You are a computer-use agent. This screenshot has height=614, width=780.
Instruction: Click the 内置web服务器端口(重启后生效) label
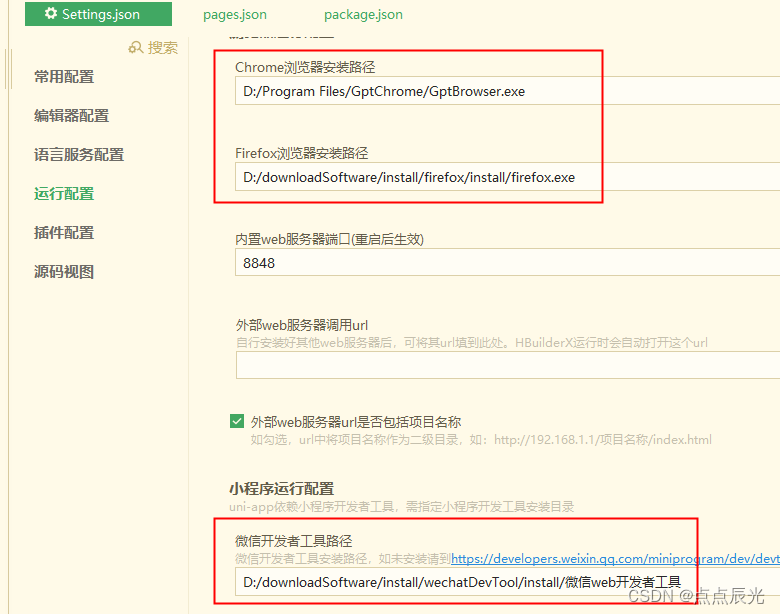[329, 239]
